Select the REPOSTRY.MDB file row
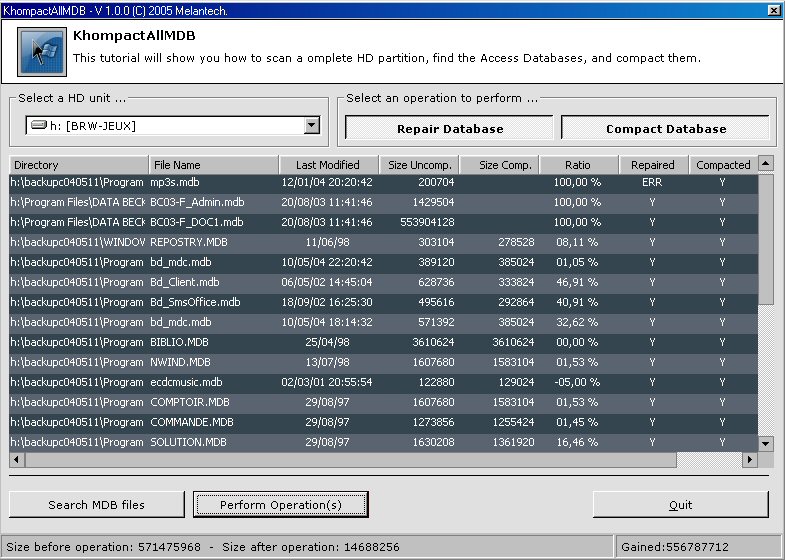785x560 pixels. click(189, 242)
